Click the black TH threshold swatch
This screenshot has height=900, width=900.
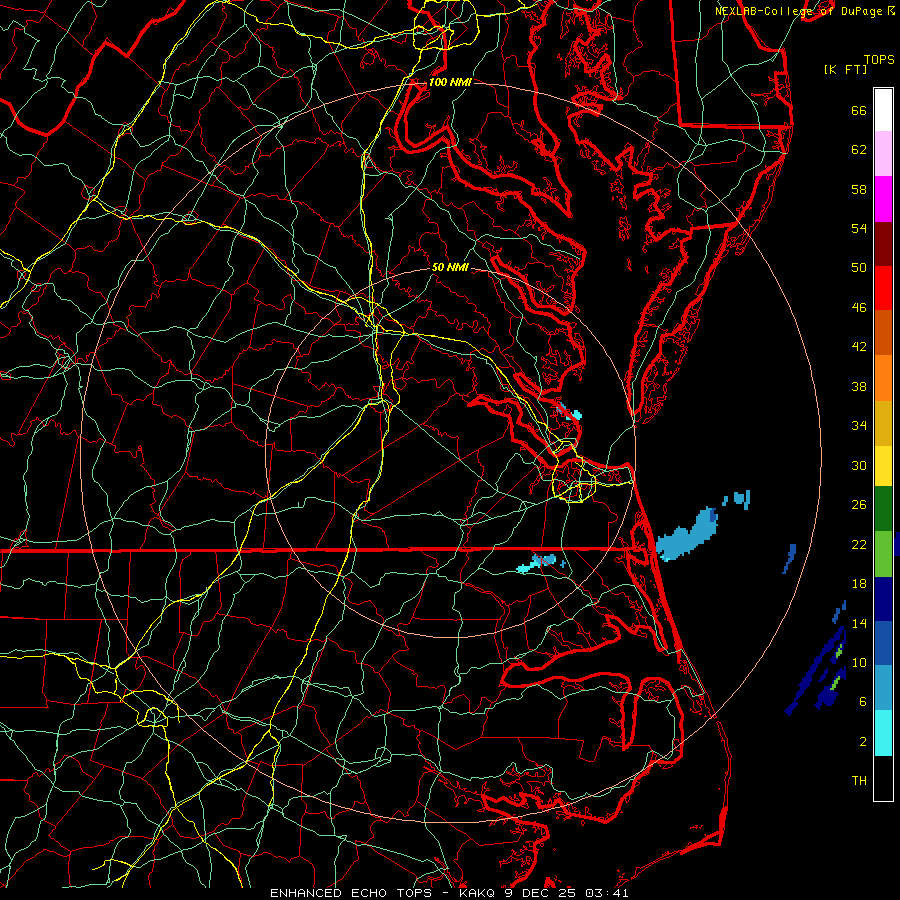point(883,778)
